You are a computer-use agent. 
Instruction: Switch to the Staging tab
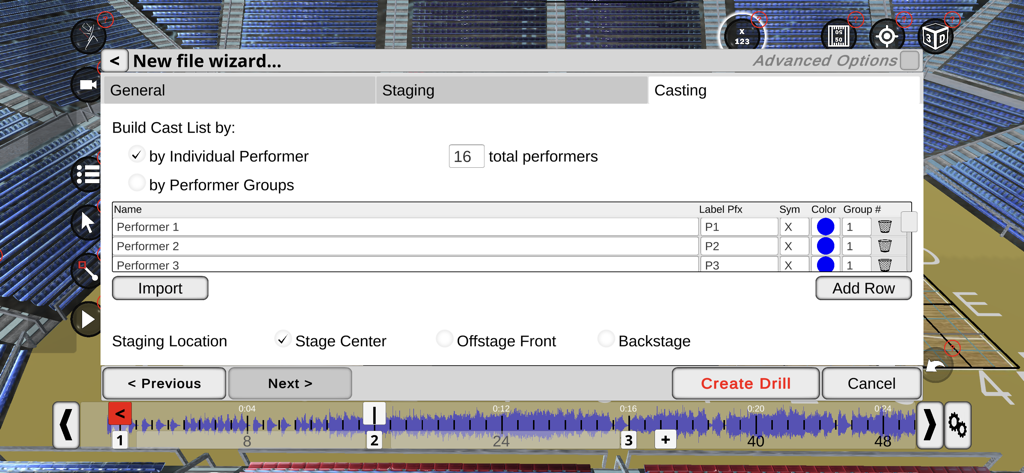pyautogui.click(x=511, y=90)
